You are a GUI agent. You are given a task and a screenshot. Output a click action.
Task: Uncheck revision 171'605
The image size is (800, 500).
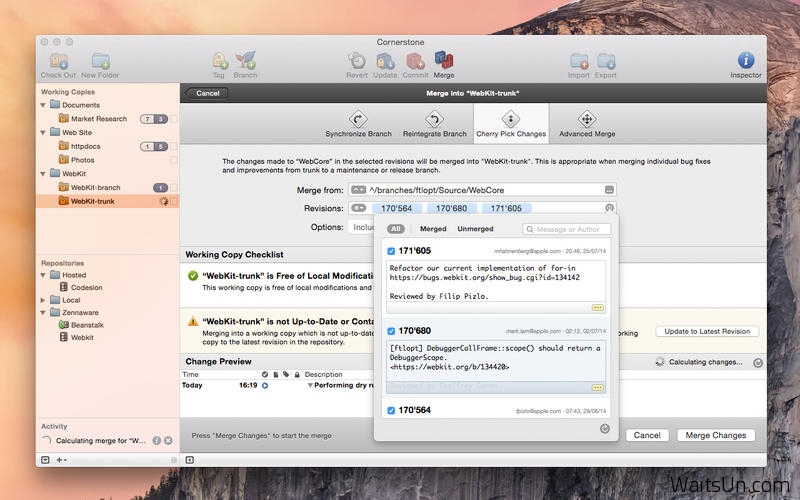391,251
